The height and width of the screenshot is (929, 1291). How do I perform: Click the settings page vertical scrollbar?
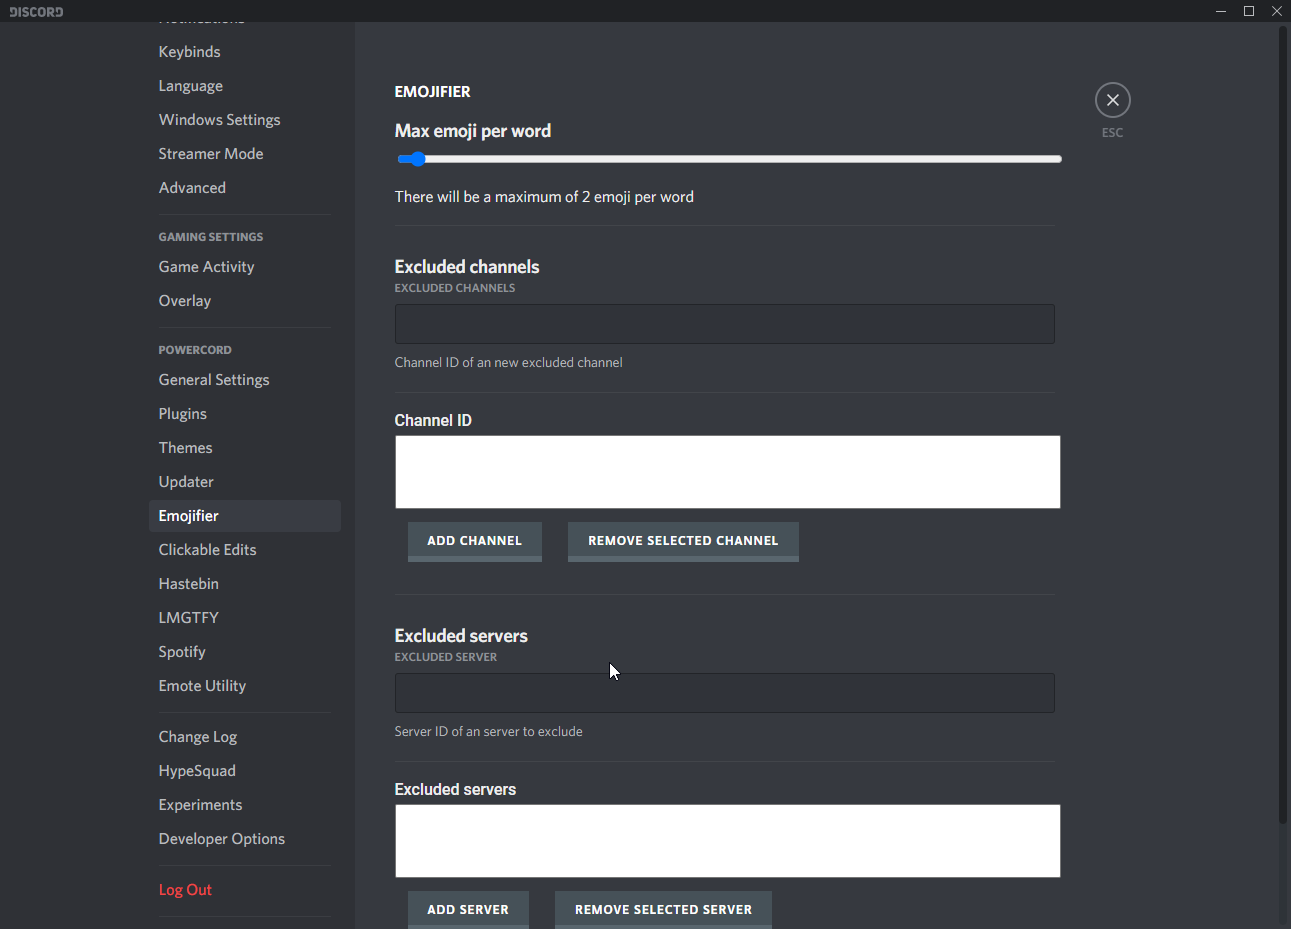1283,425
